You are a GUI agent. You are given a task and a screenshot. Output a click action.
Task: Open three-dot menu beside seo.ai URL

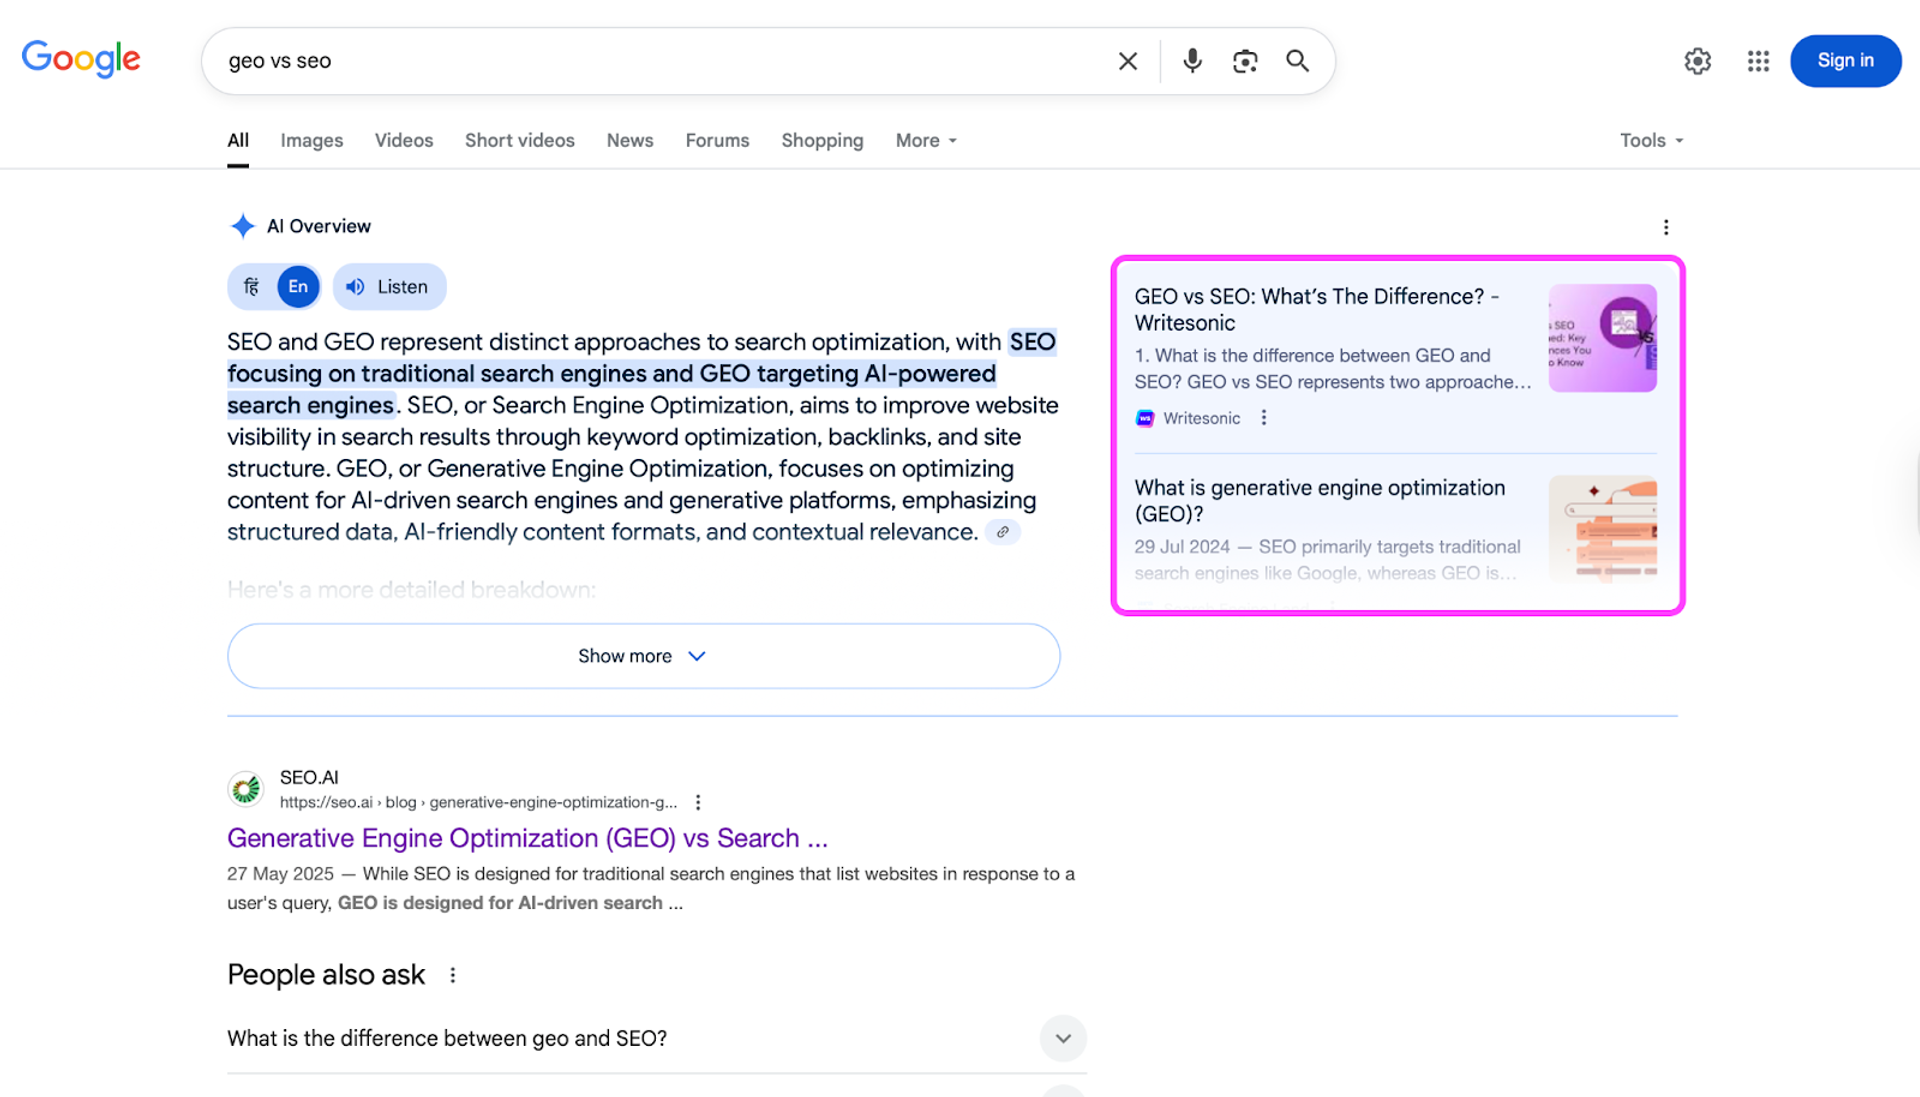698,802
